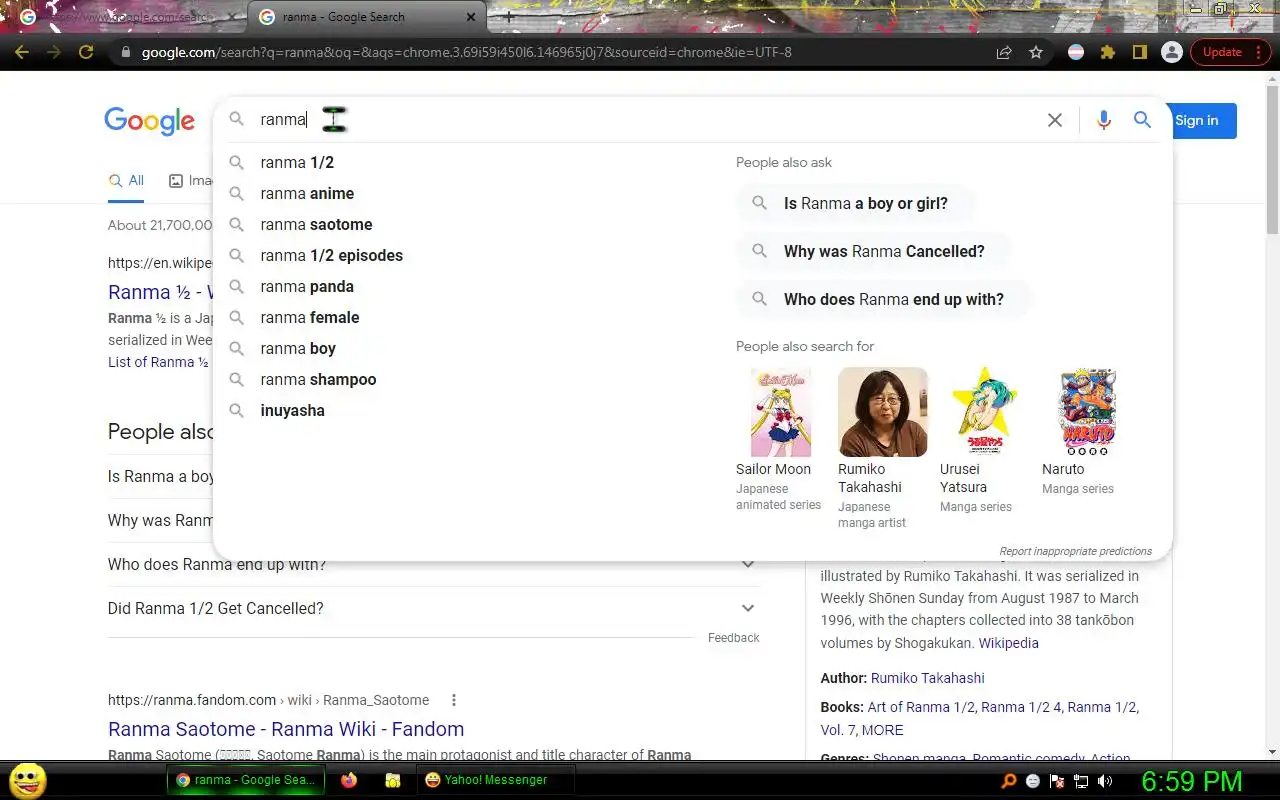
Task: Bookmark this page with the star icon
Action: coord(1036,52)
